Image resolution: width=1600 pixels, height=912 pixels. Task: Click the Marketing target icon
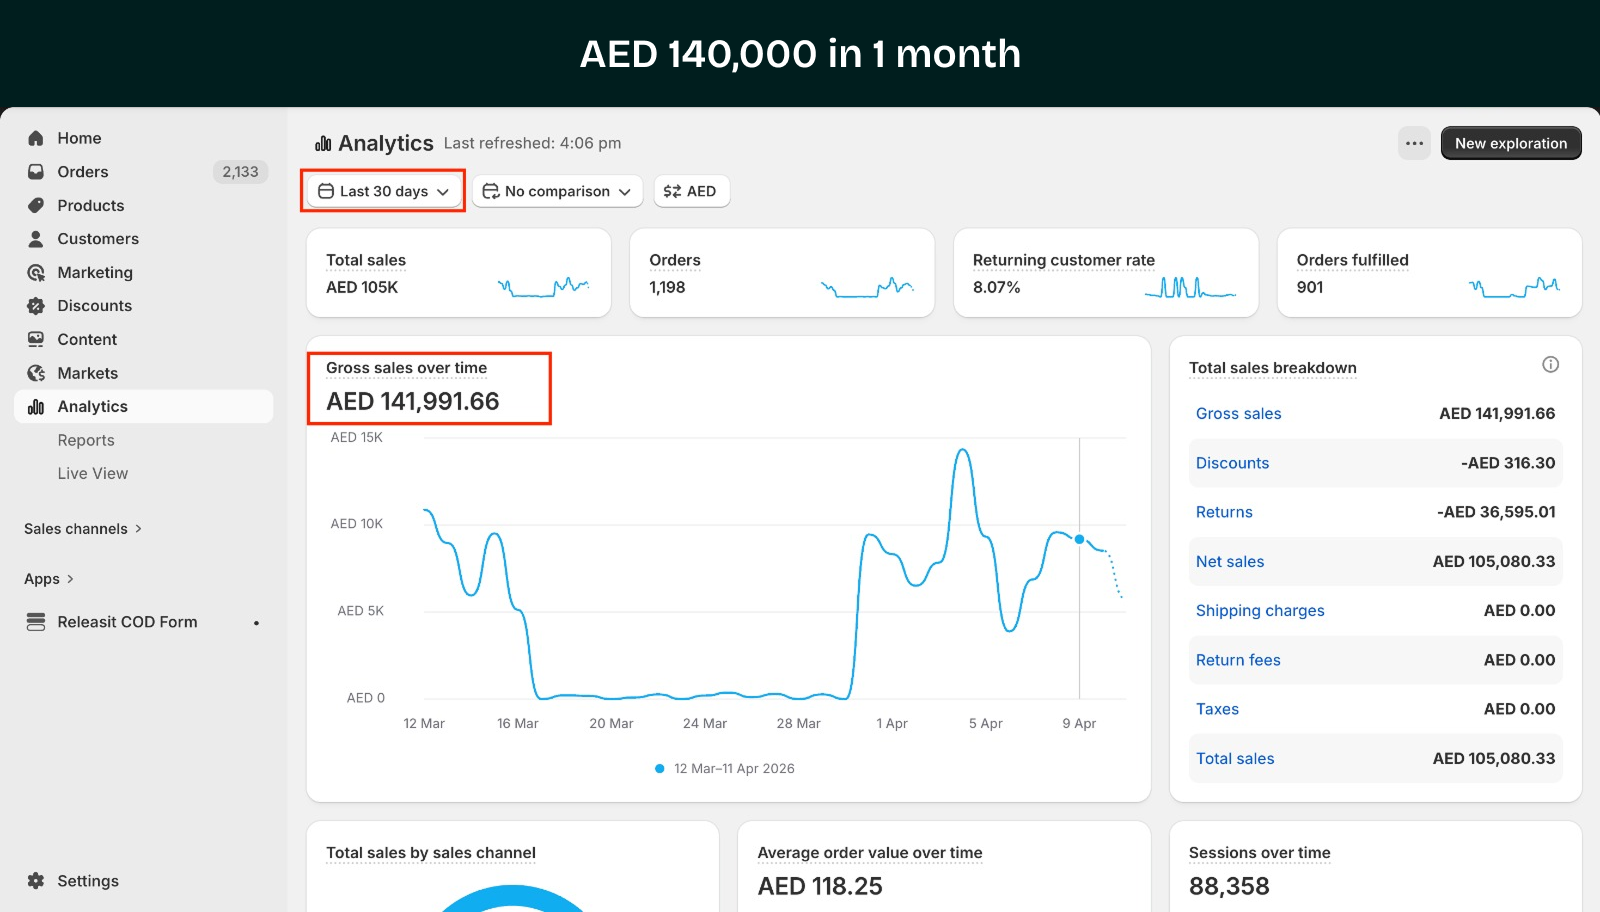(36, 272)
